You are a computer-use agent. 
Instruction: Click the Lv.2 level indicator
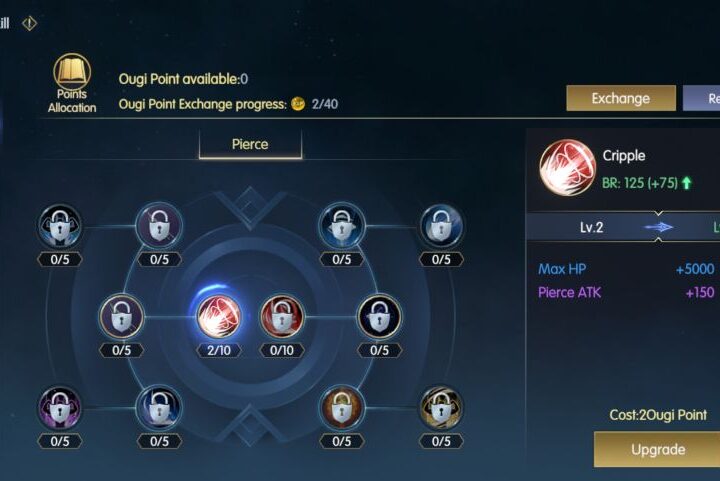(591, 227)
